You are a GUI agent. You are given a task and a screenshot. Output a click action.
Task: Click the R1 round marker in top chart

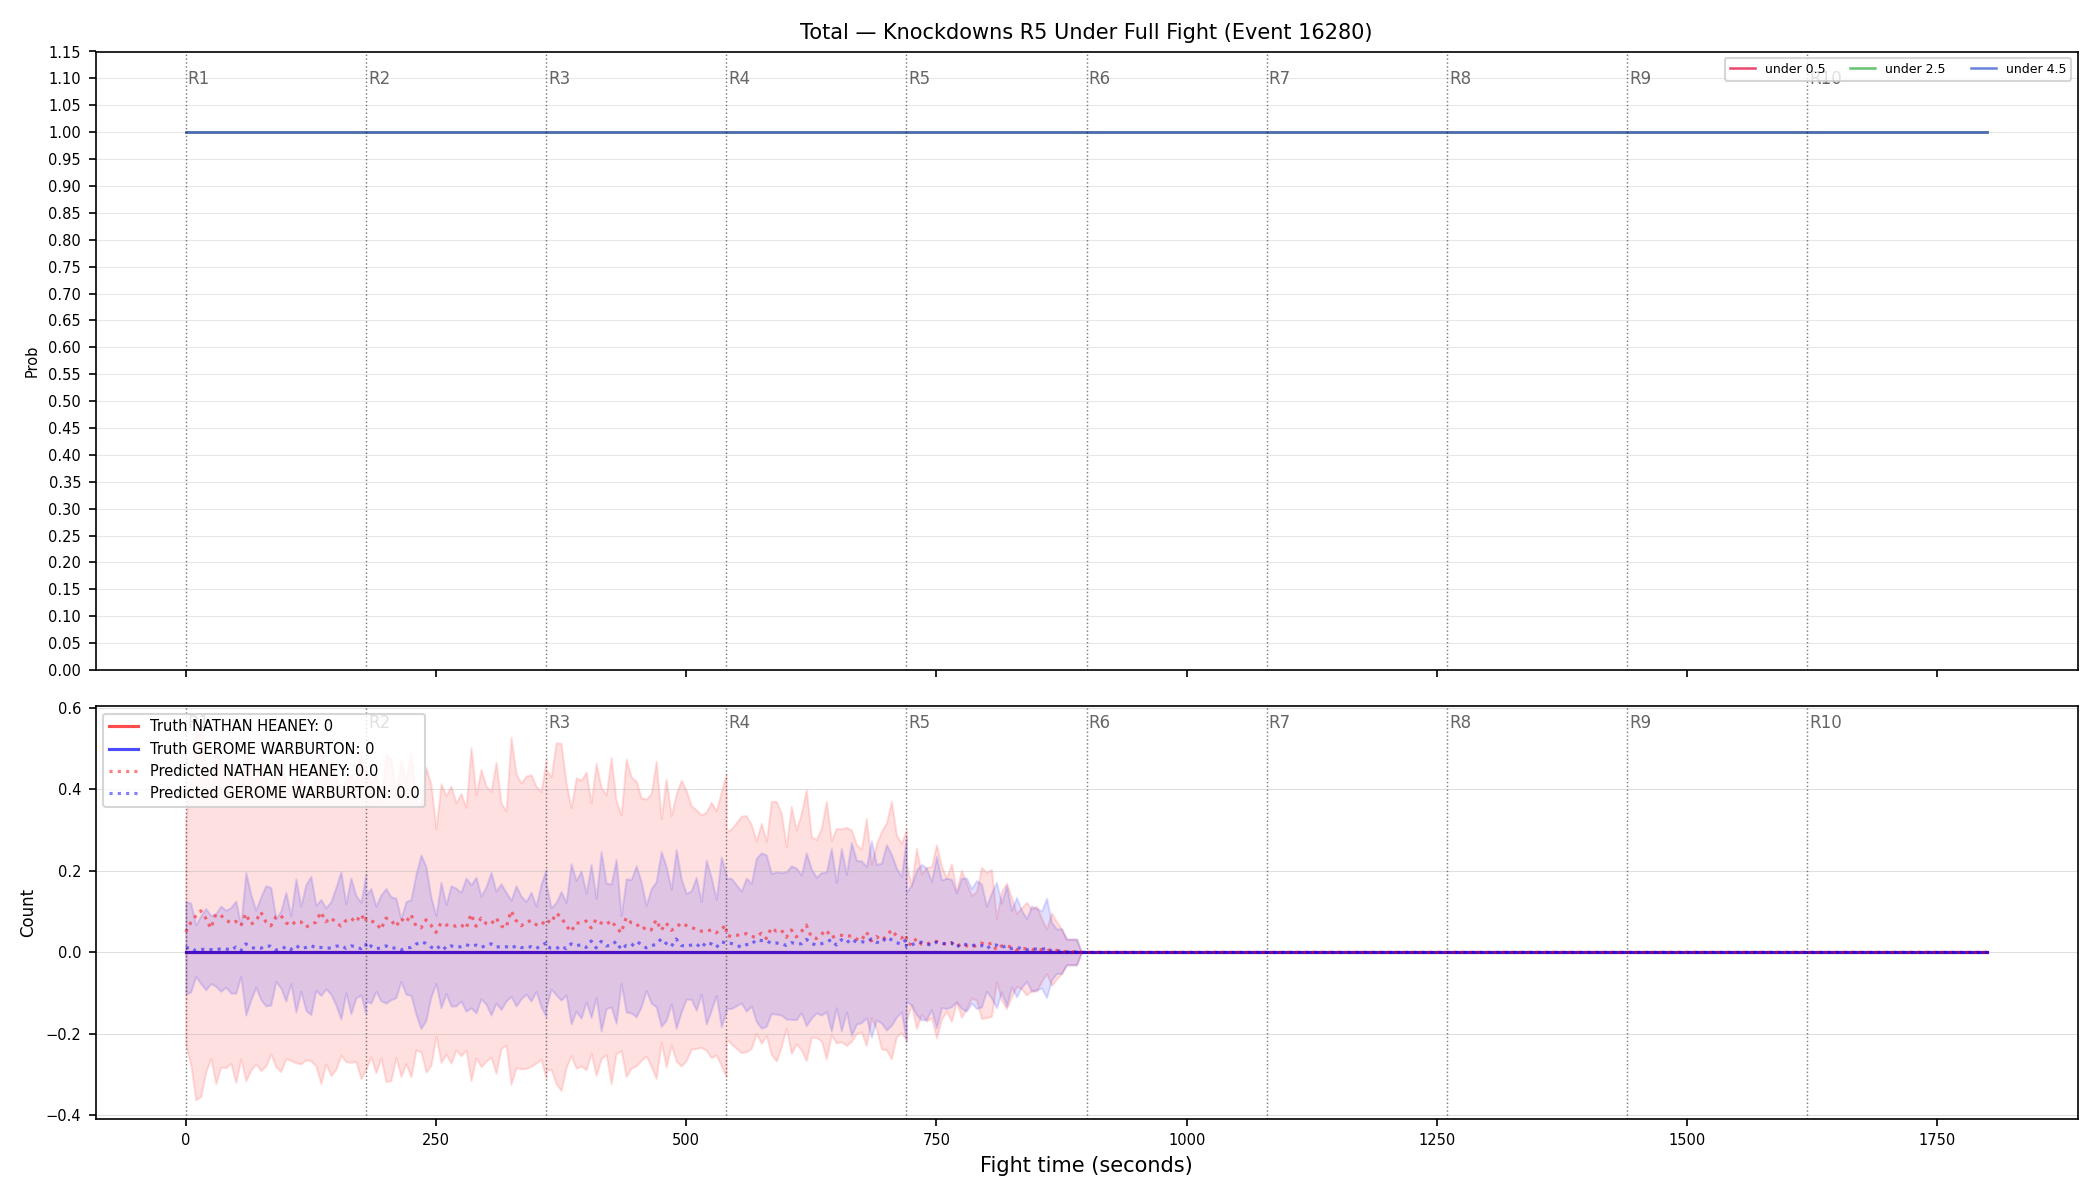[198, 78]
